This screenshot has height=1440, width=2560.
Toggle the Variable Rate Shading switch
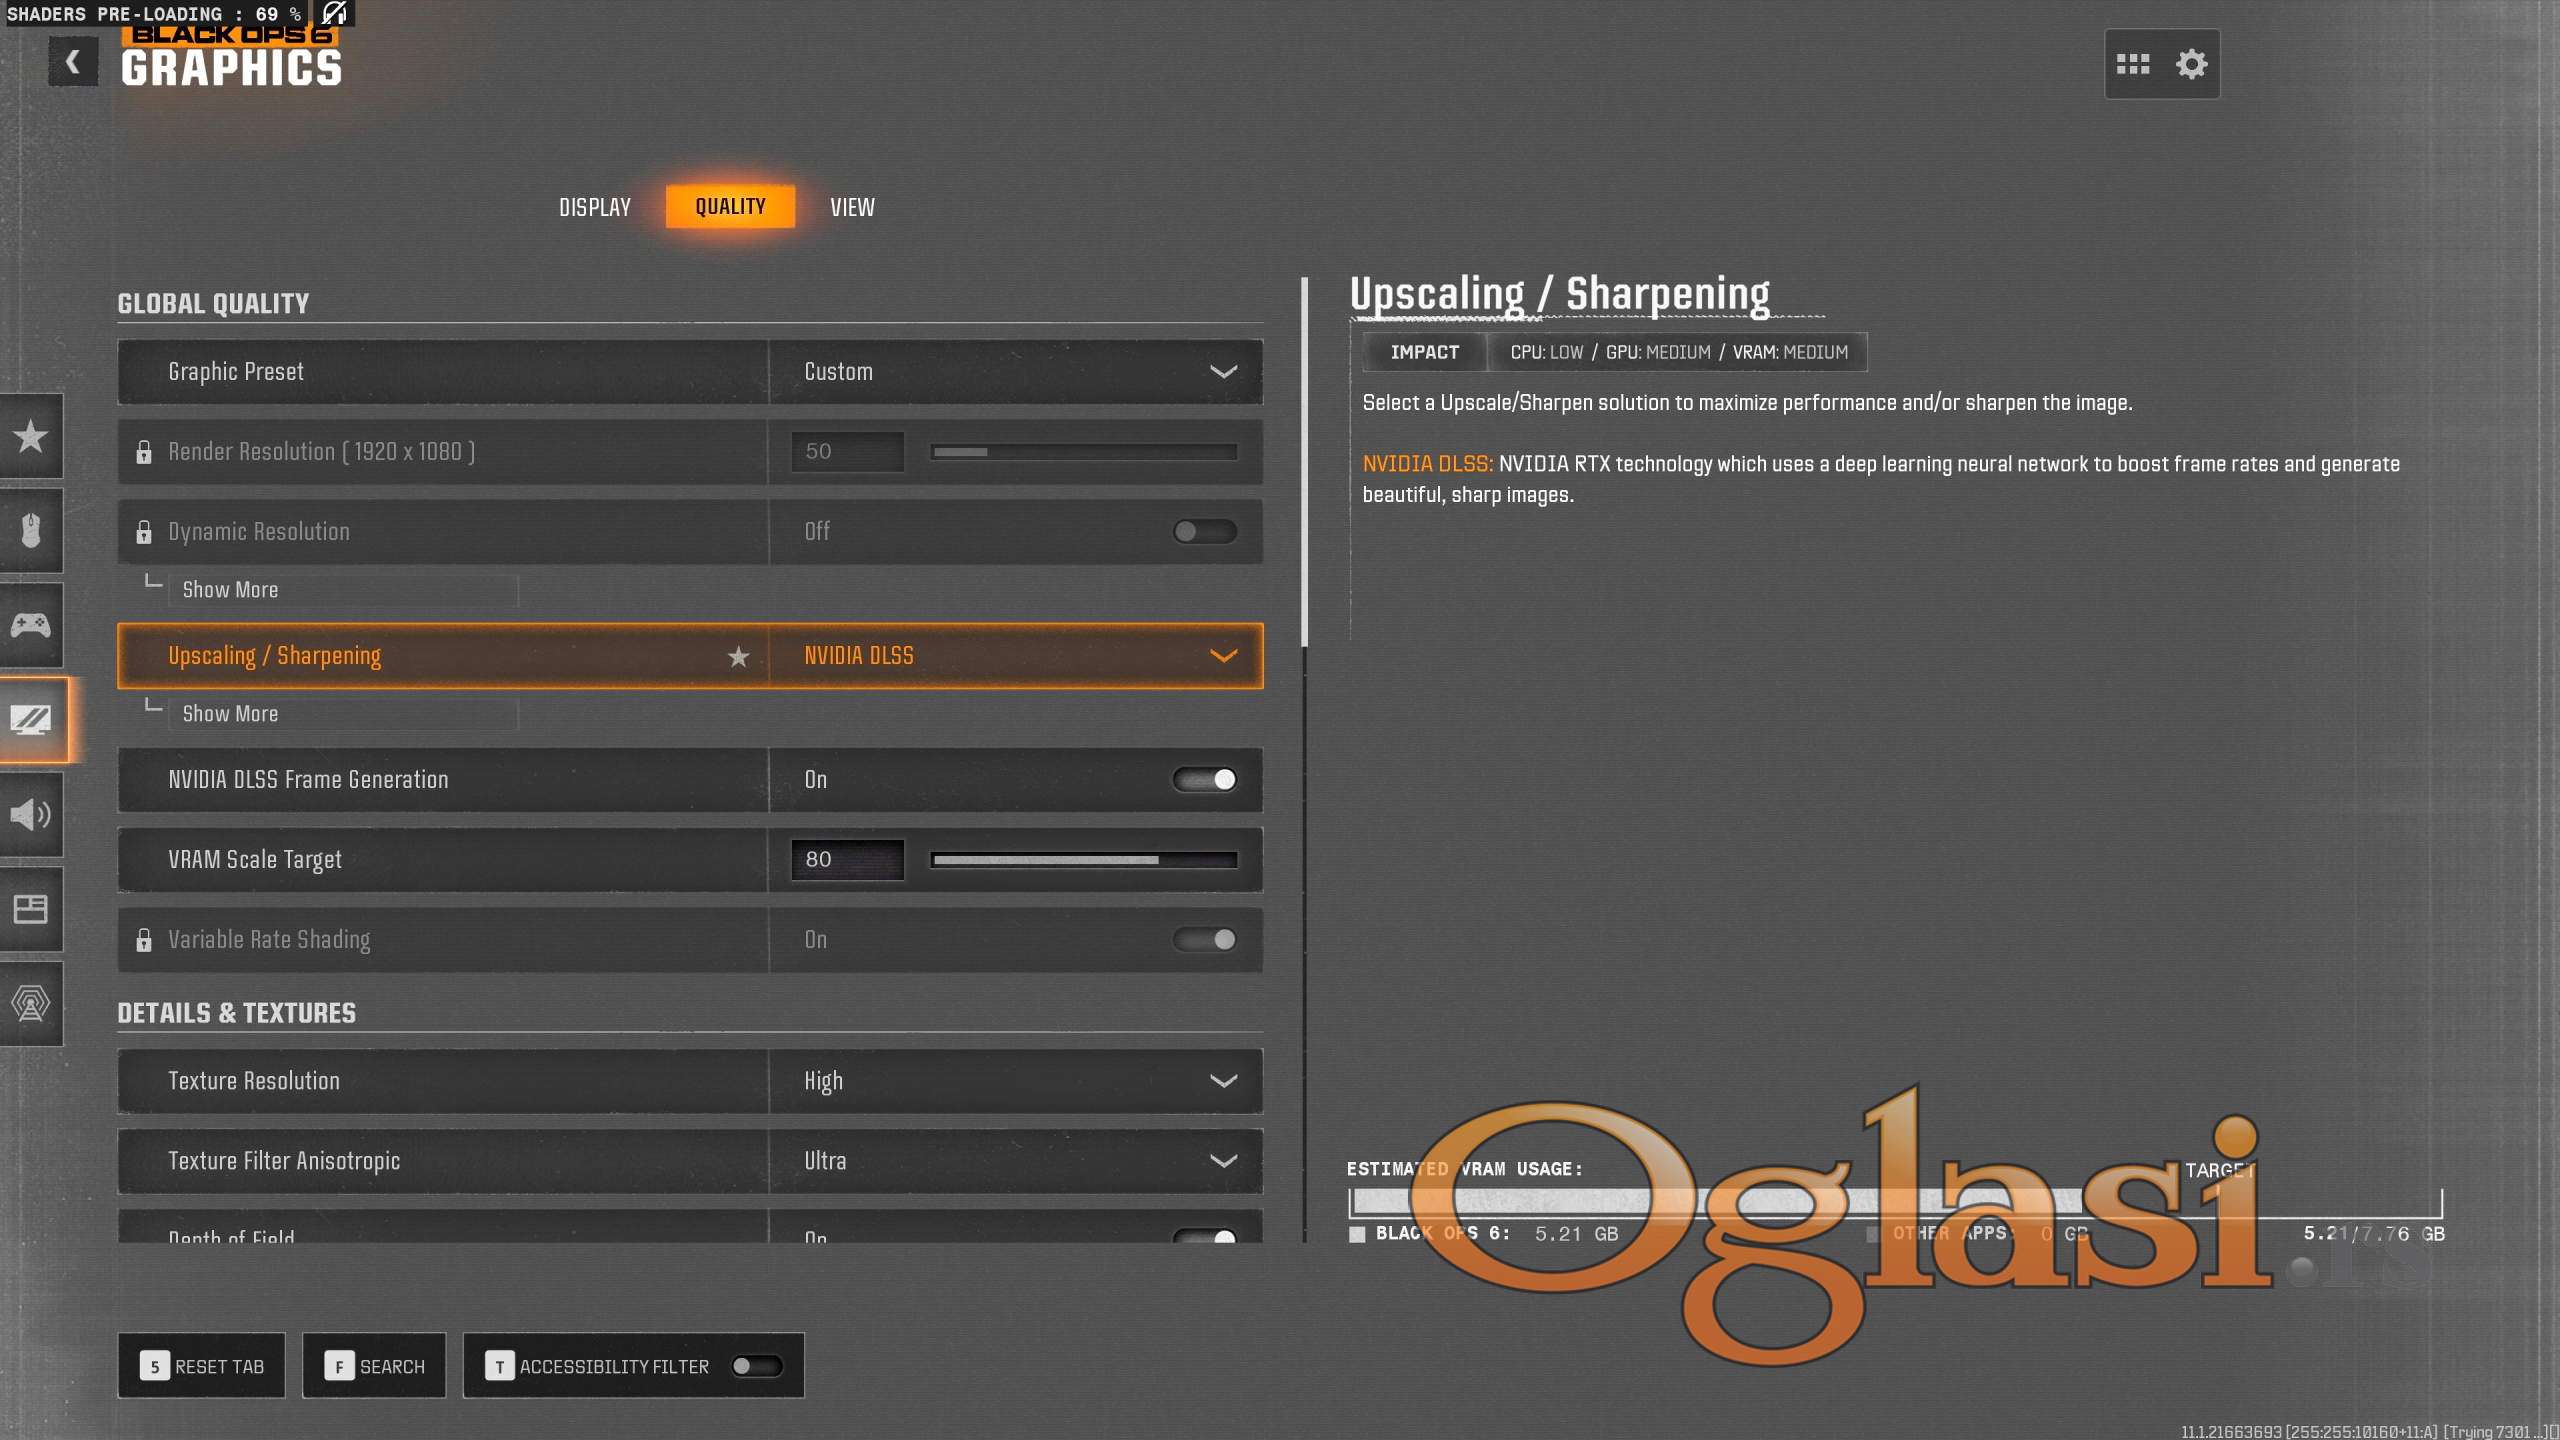1205,939
